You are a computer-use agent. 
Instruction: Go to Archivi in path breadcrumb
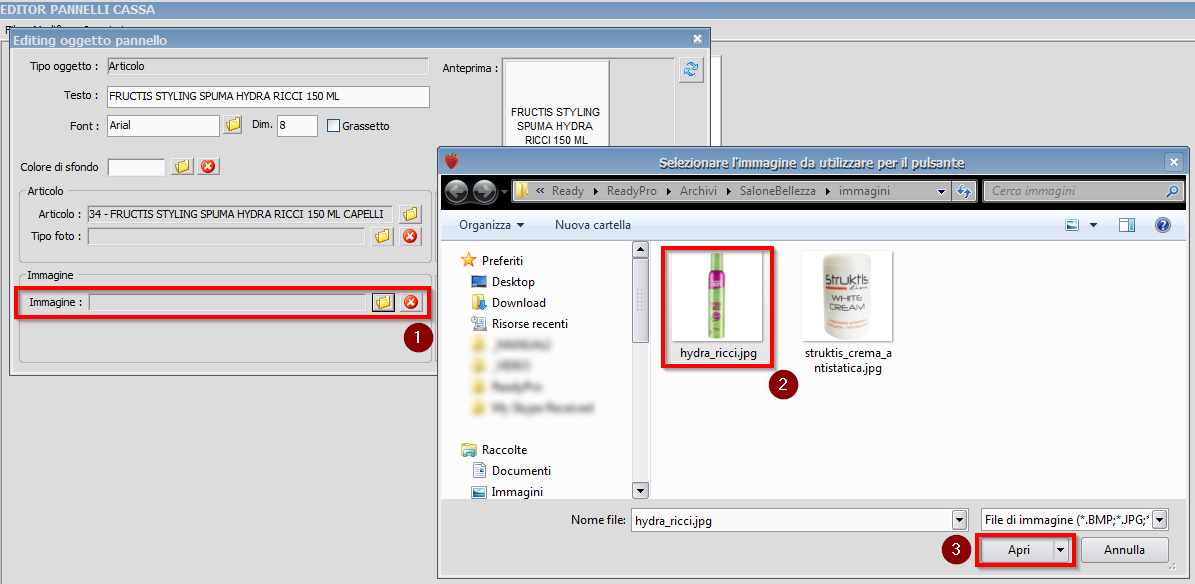pos(700,191)
